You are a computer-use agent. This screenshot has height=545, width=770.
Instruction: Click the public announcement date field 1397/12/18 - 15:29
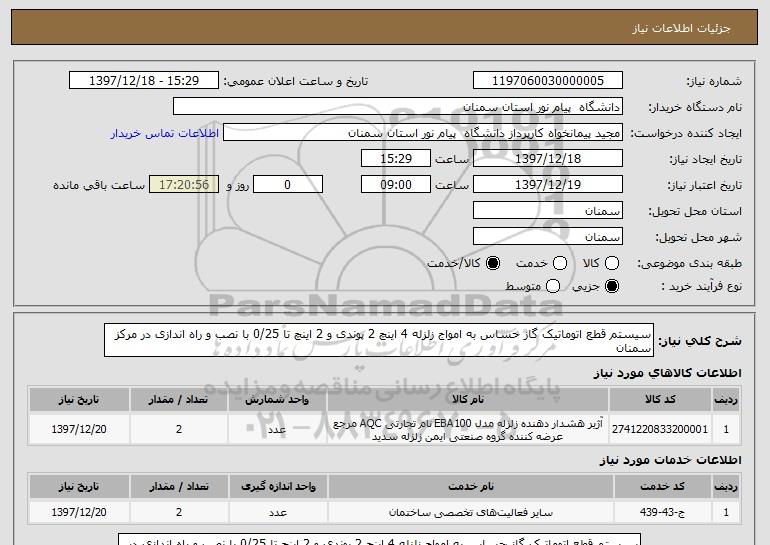[144, 81]
